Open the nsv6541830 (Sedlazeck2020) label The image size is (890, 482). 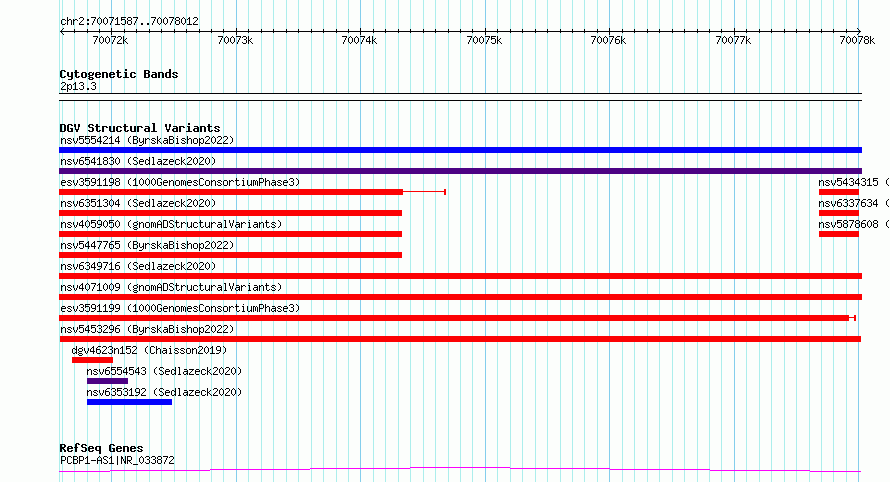[x=138, y=161]
